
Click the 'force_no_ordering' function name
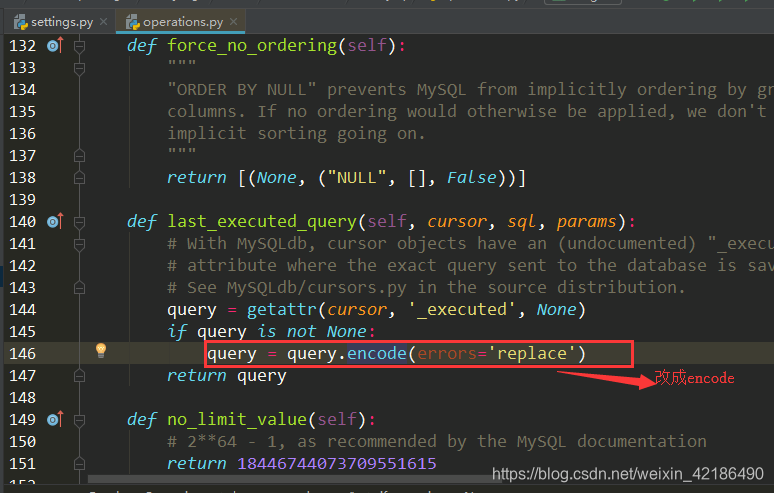pyautogui.click(x=252, y=45)
